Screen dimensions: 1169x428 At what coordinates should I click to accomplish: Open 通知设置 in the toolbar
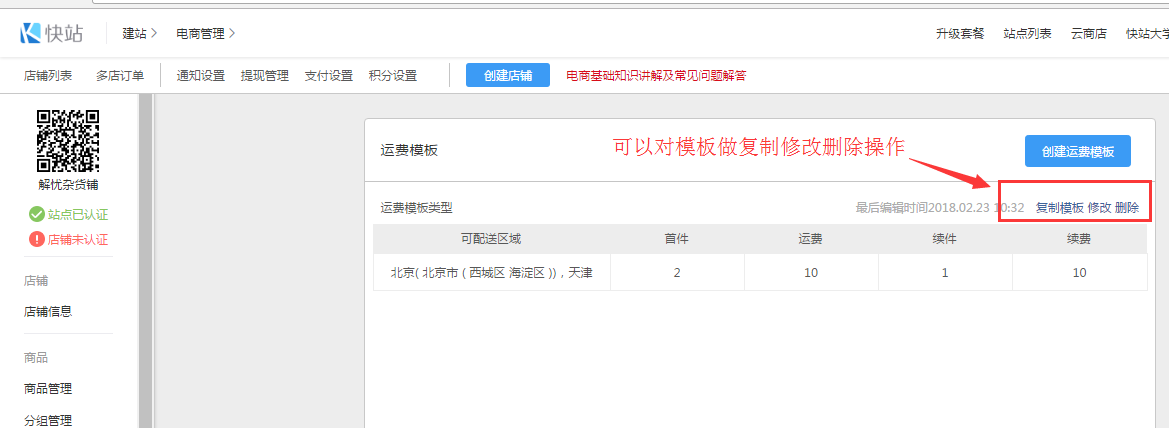point(201,75)
